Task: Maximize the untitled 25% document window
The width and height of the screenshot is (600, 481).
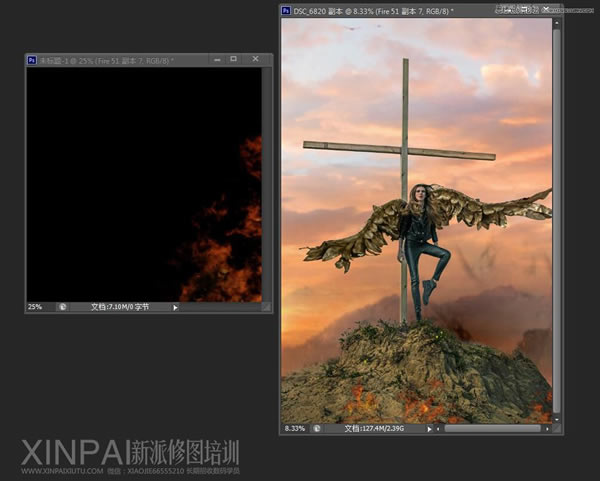Action: (233, 59)
